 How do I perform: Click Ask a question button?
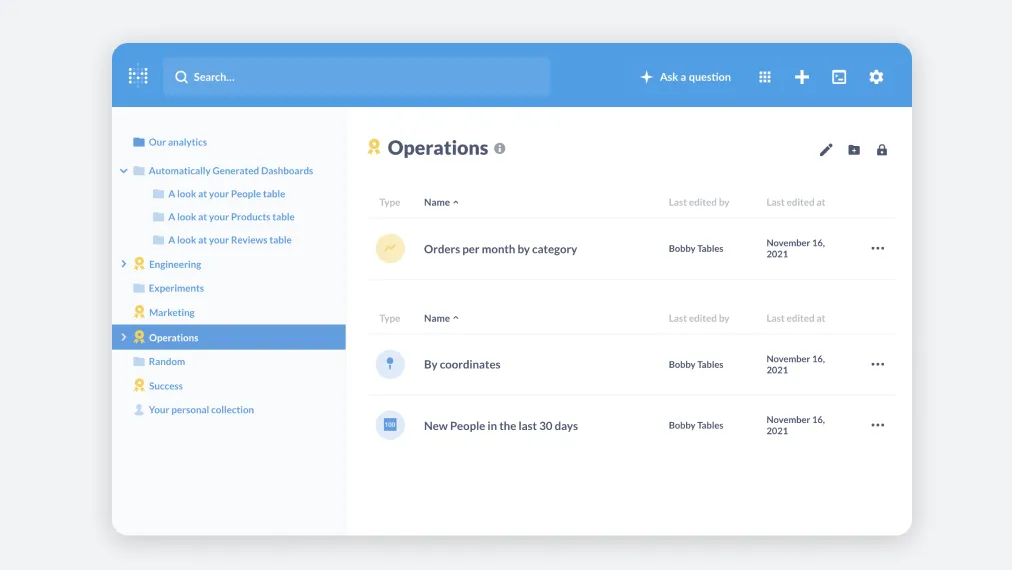click(686, 77)
